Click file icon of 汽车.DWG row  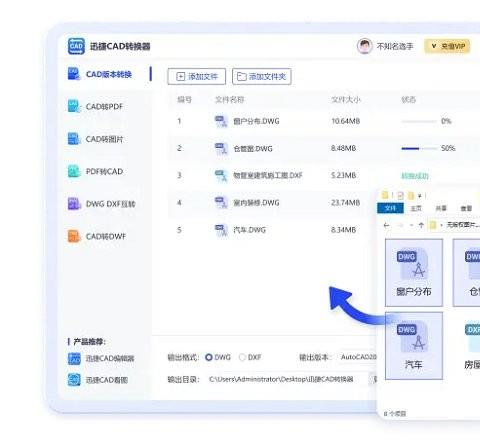pyautogui.click(x=221, y=230)
